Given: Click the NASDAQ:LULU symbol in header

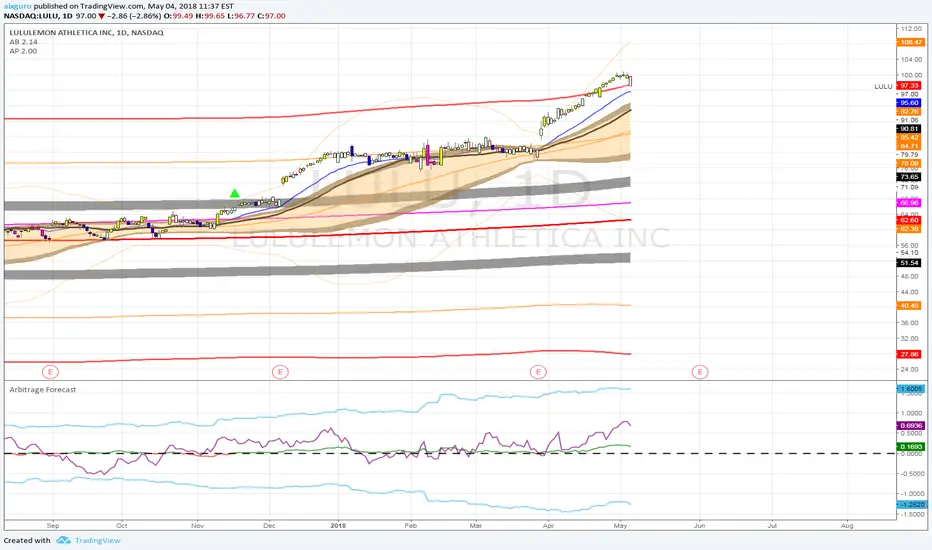Looking at the screenshot, I should pyautogui.click(x=31, y=16).
